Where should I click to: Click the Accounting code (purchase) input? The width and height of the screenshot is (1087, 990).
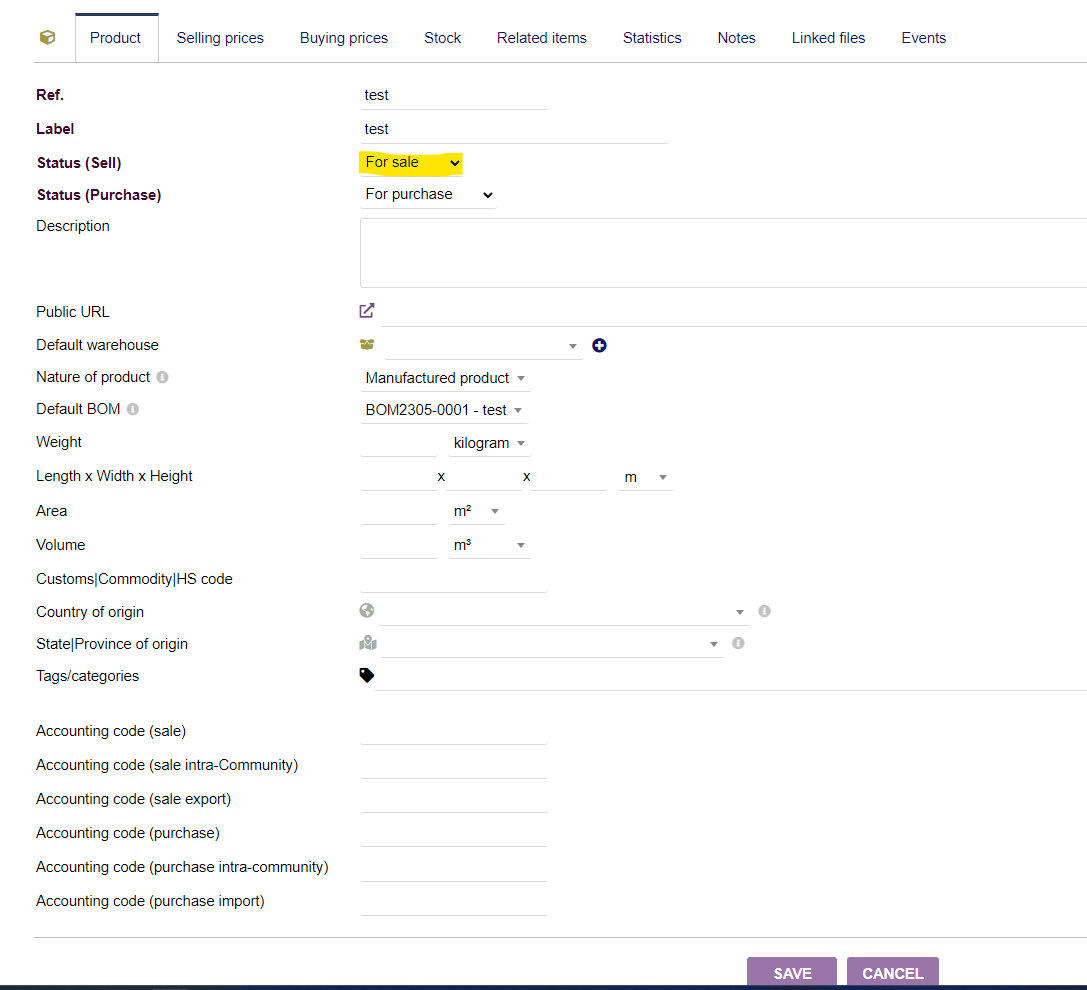tap(454, 833)
